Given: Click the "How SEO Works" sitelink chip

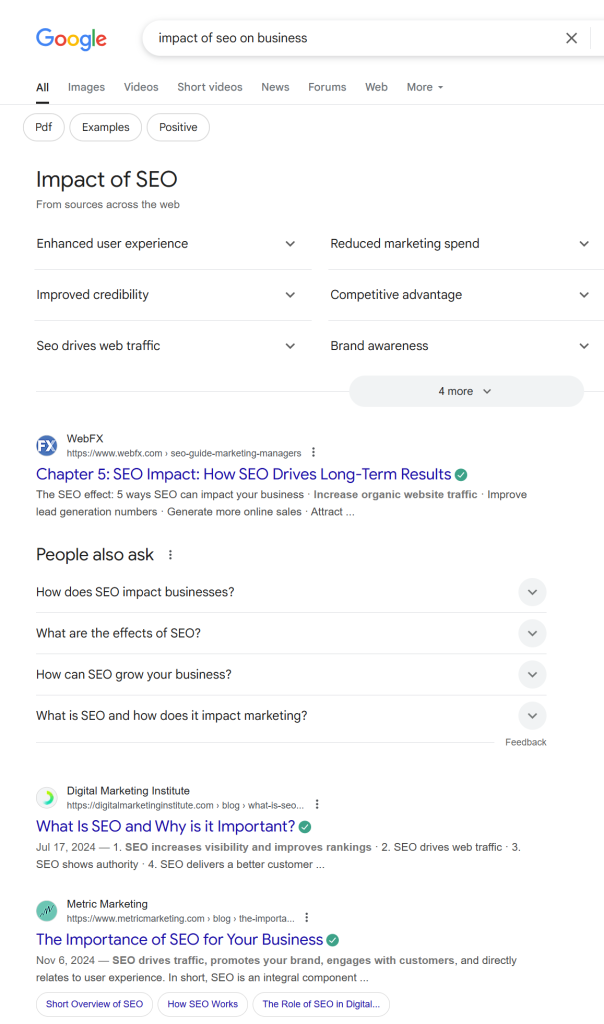Looking at the screenshot, I should point(203,1004).
